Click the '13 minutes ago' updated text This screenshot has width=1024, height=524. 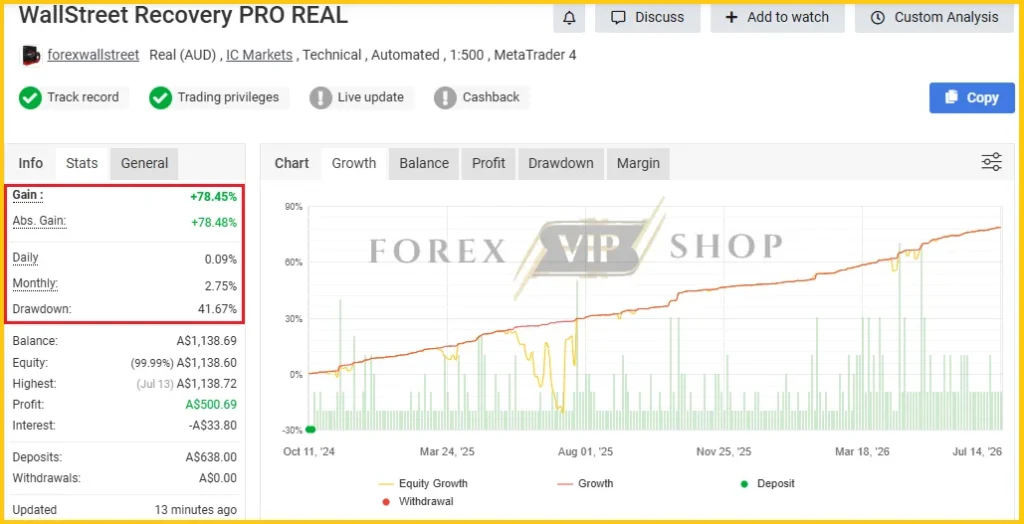click(196, 510)
